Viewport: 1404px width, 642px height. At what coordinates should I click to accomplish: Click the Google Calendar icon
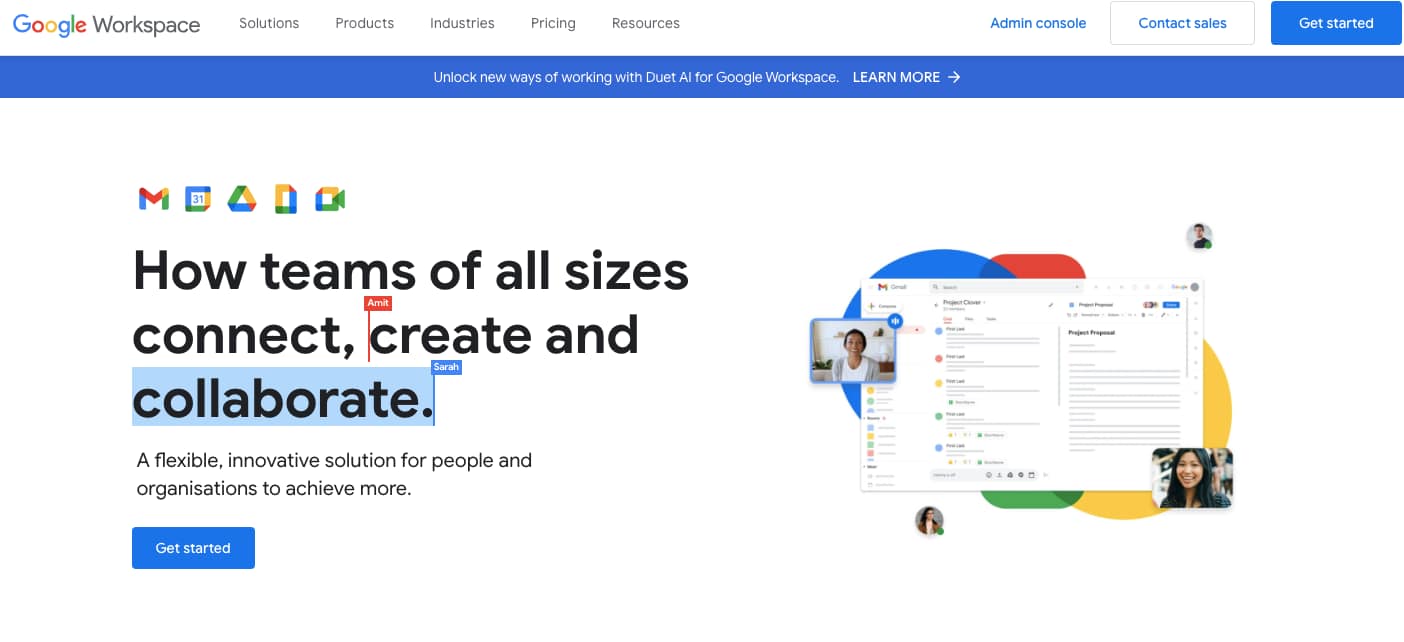pyautogui.click(x=198, y=199)
